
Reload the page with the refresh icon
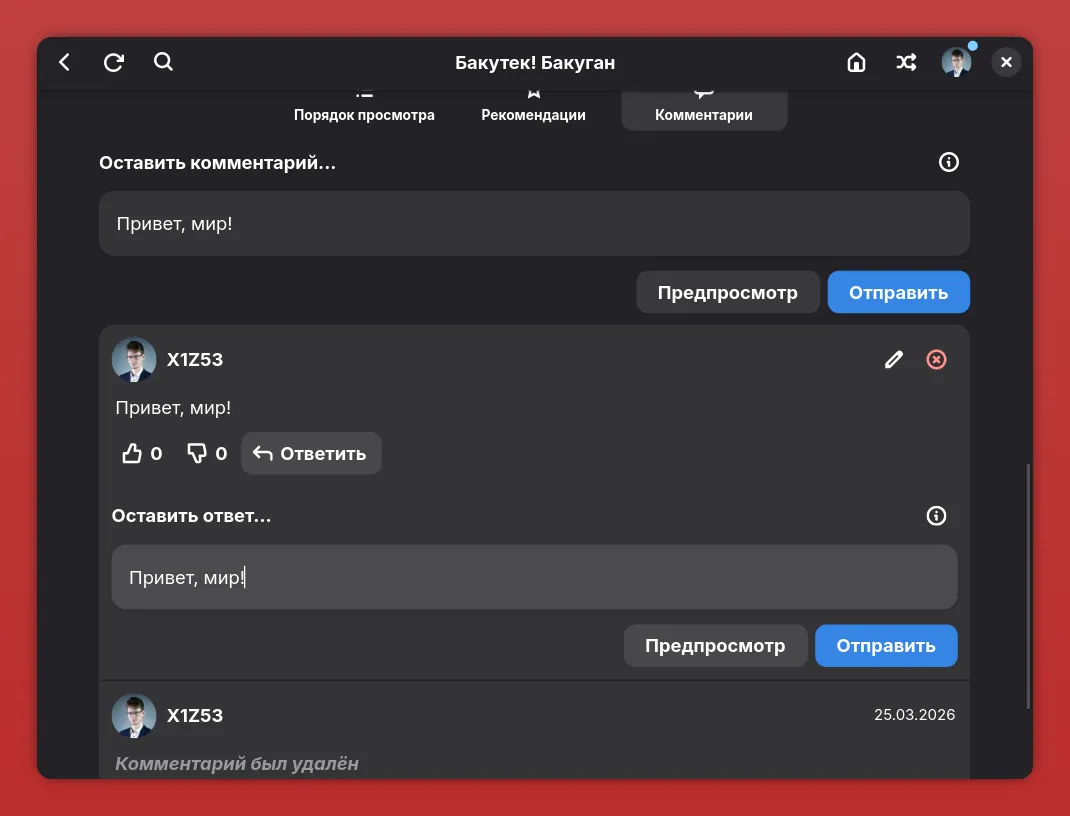[114, 62]
